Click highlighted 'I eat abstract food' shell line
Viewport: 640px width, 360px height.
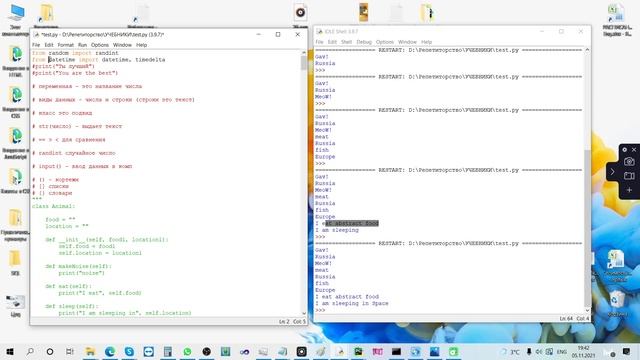[x=347, y=223]
